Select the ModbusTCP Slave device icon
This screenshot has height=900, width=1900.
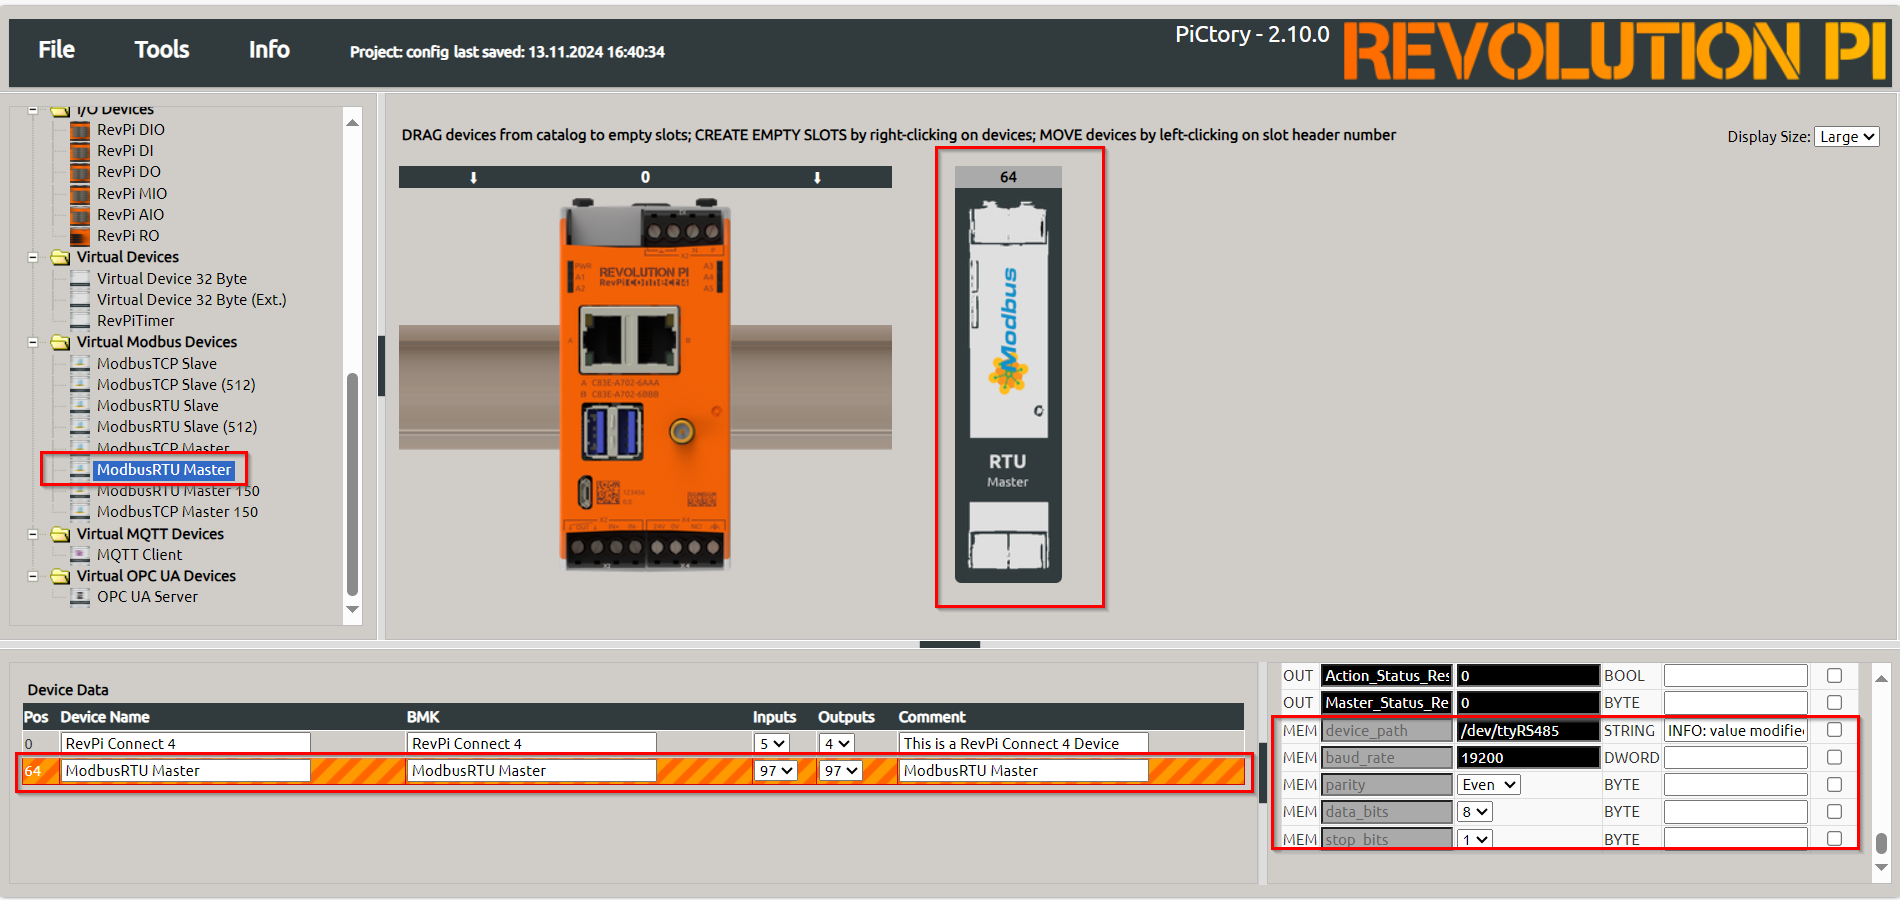(80, 363)
